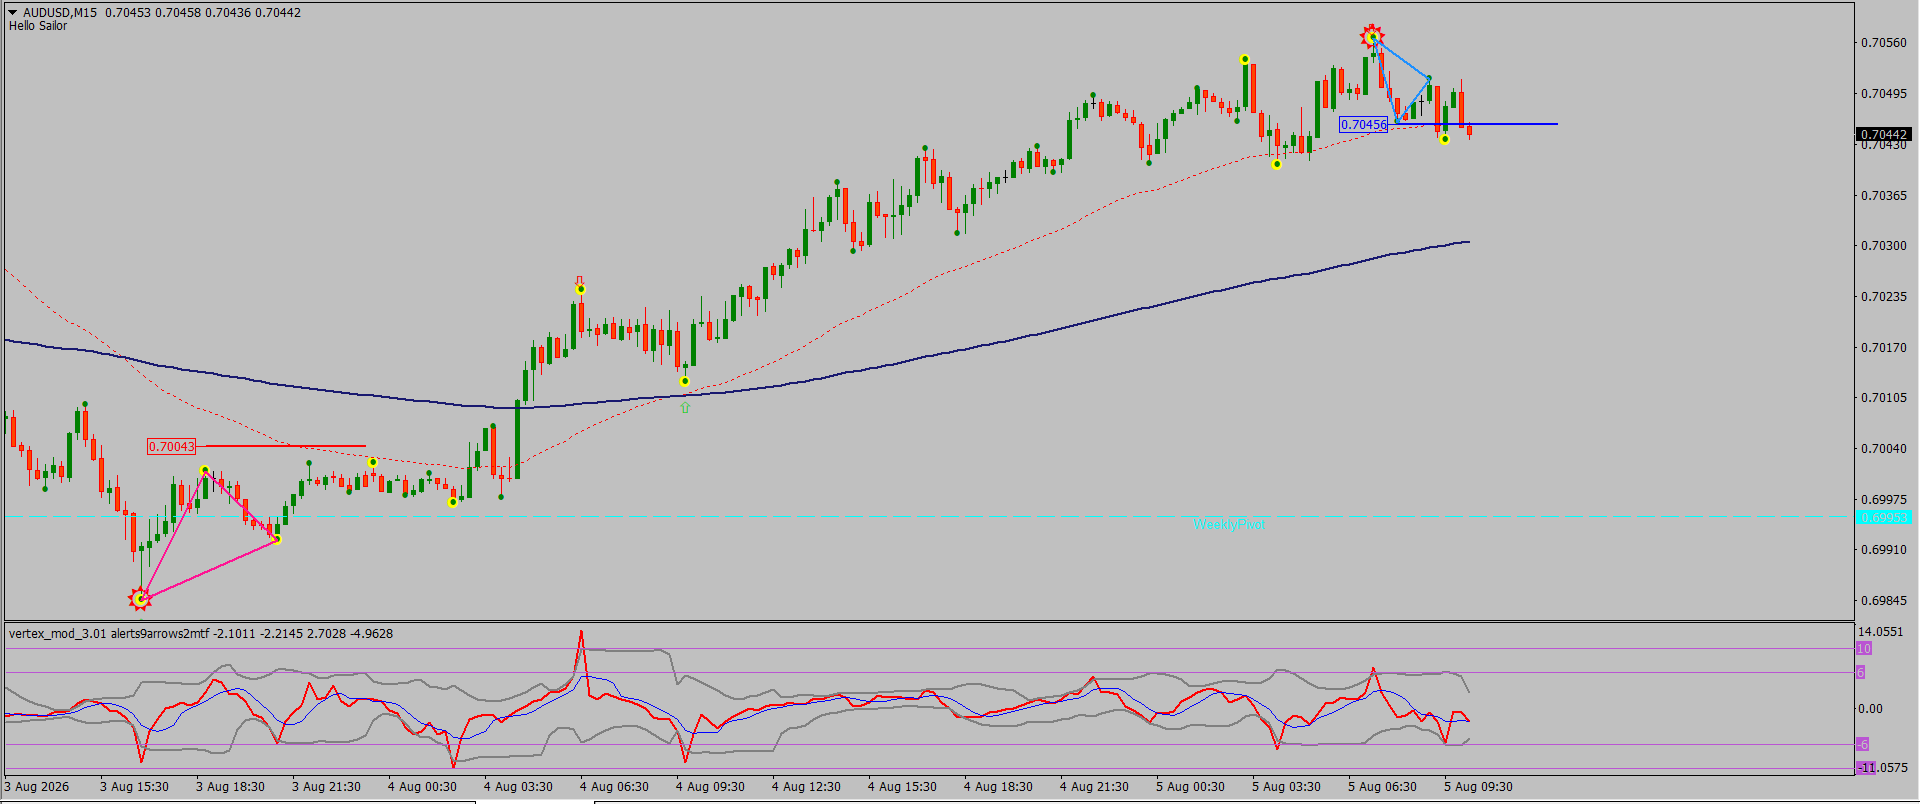Click the 0.69845 price scale value
1920x804 pixels.
pyautogui.click(x=1883, y=601)
